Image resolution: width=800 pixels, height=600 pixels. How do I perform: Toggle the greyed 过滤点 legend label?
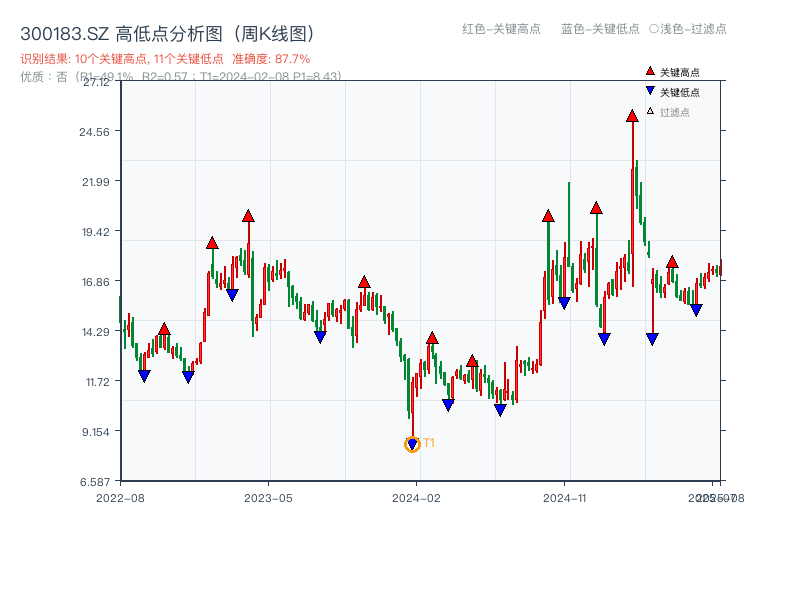674,112
